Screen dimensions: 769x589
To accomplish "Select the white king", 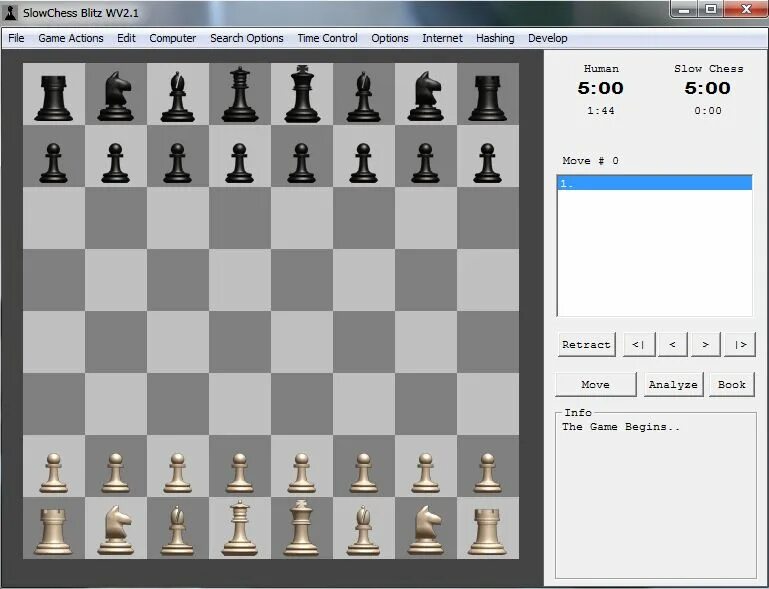I will tap(302, 528).
